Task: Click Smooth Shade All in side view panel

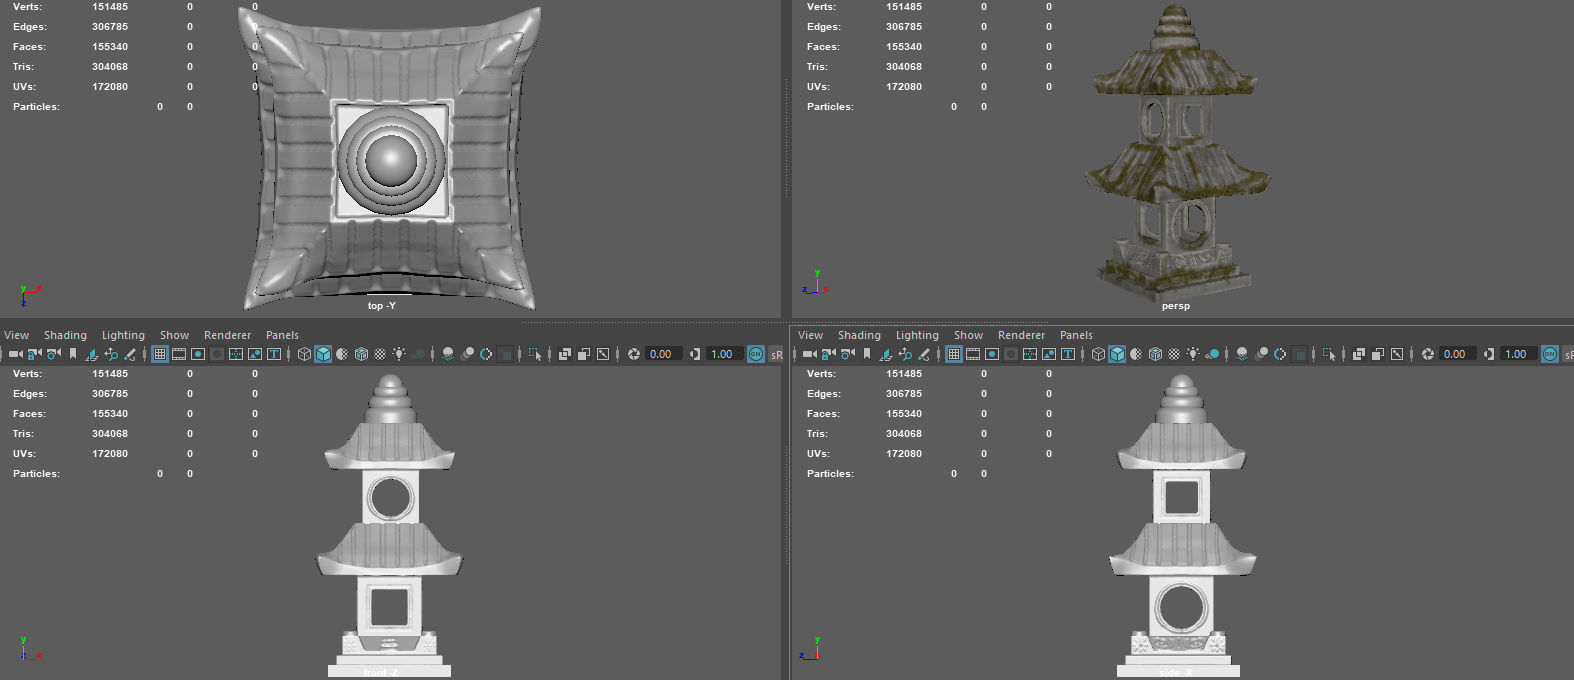Action: [x=1117, y=354]
